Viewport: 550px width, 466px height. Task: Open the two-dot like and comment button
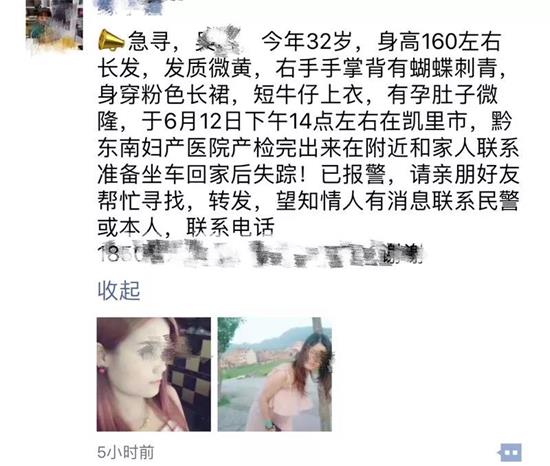click(x=510, y=453)
